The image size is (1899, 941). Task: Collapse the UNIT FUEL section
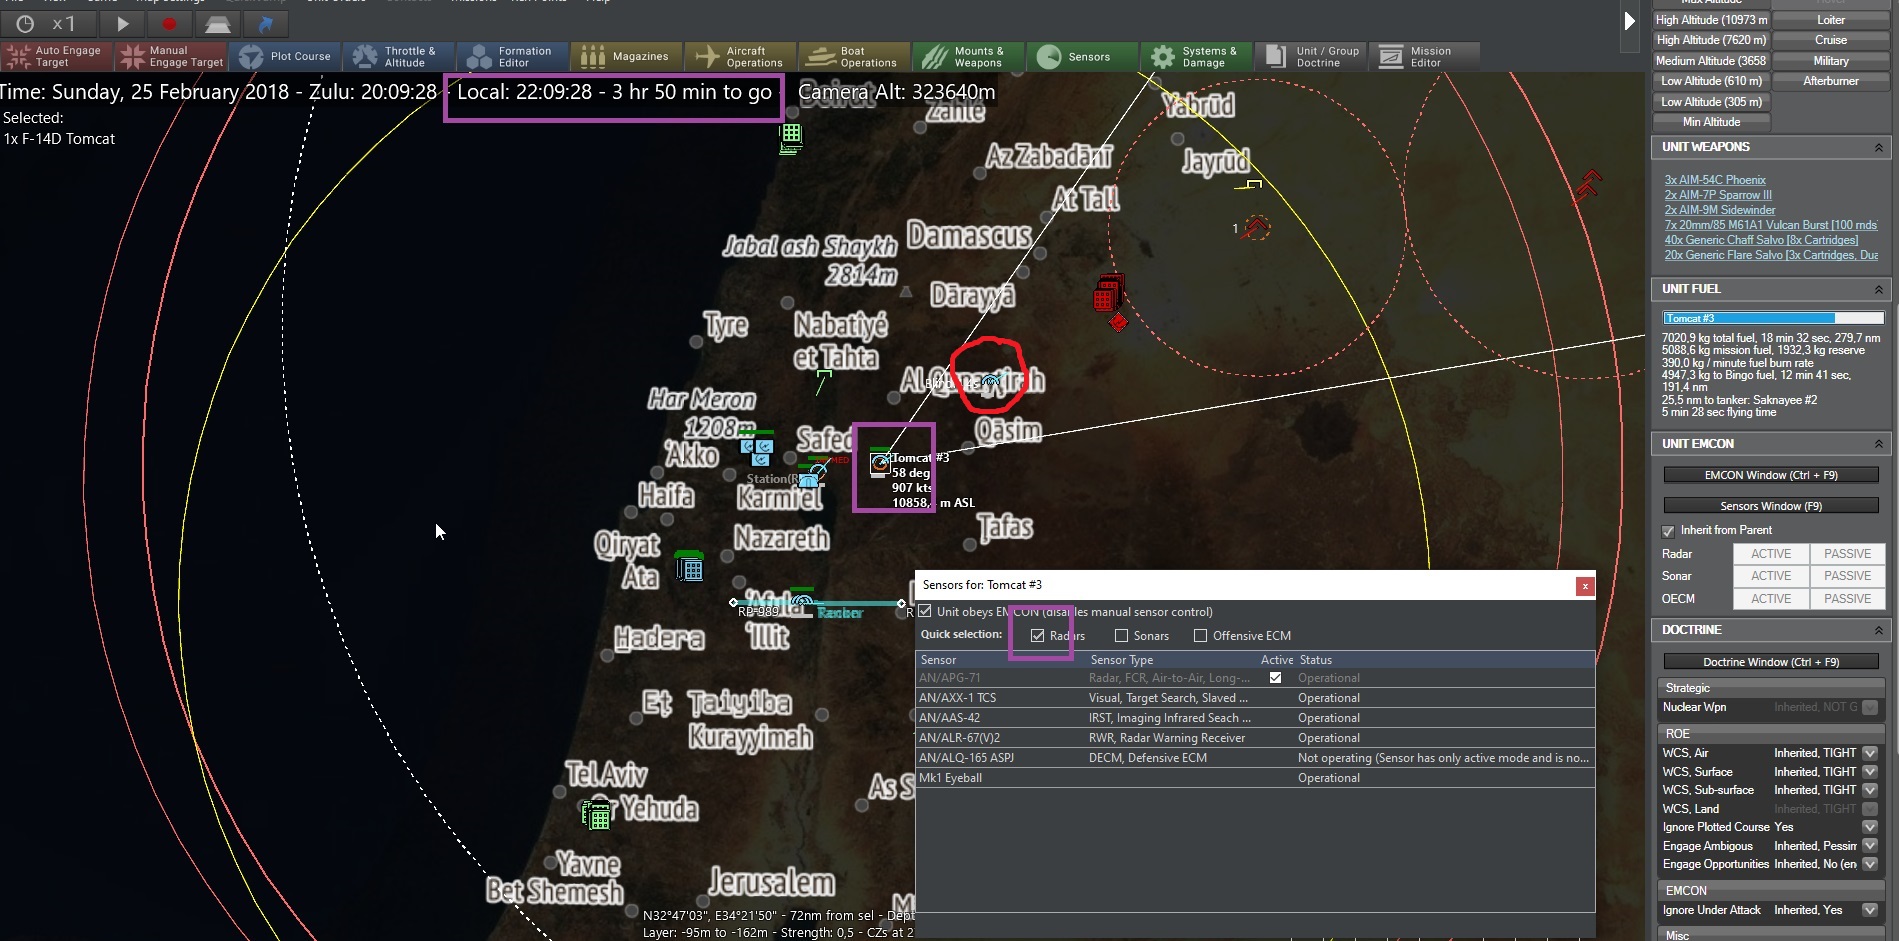tap(1878, 289)
